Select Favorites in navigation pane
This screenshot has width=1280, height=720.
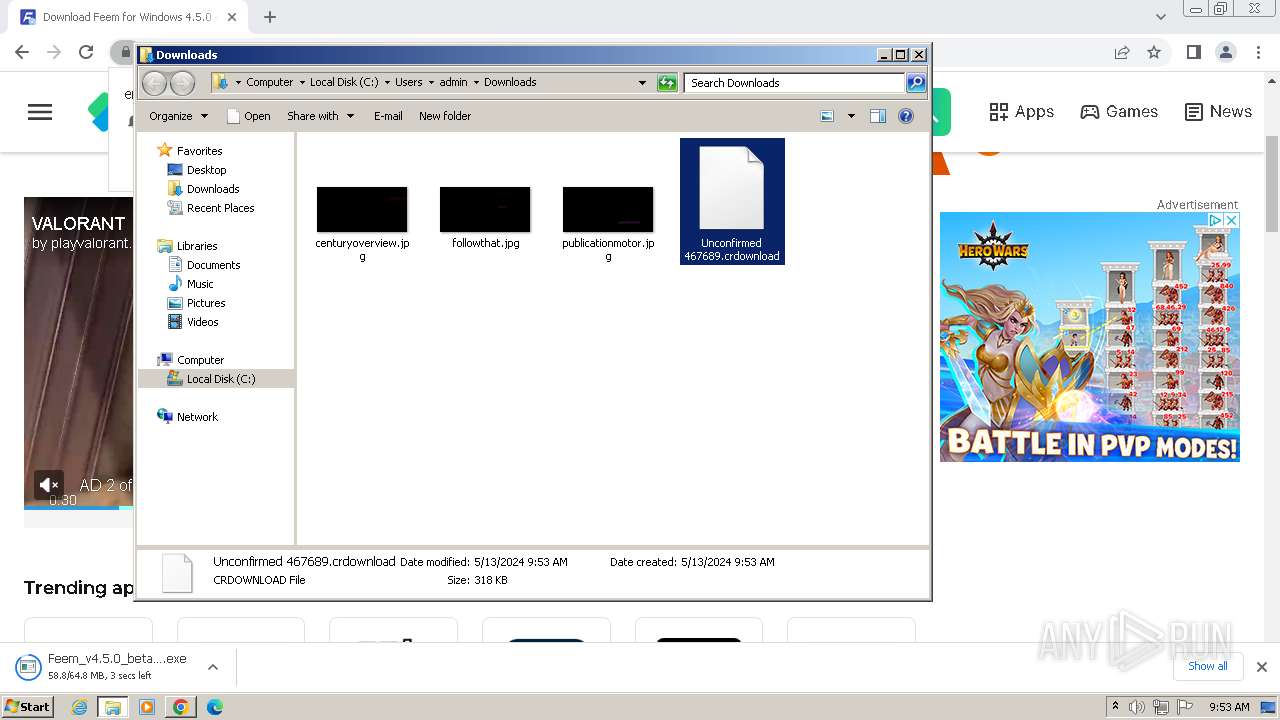click(x=199, y=151)
